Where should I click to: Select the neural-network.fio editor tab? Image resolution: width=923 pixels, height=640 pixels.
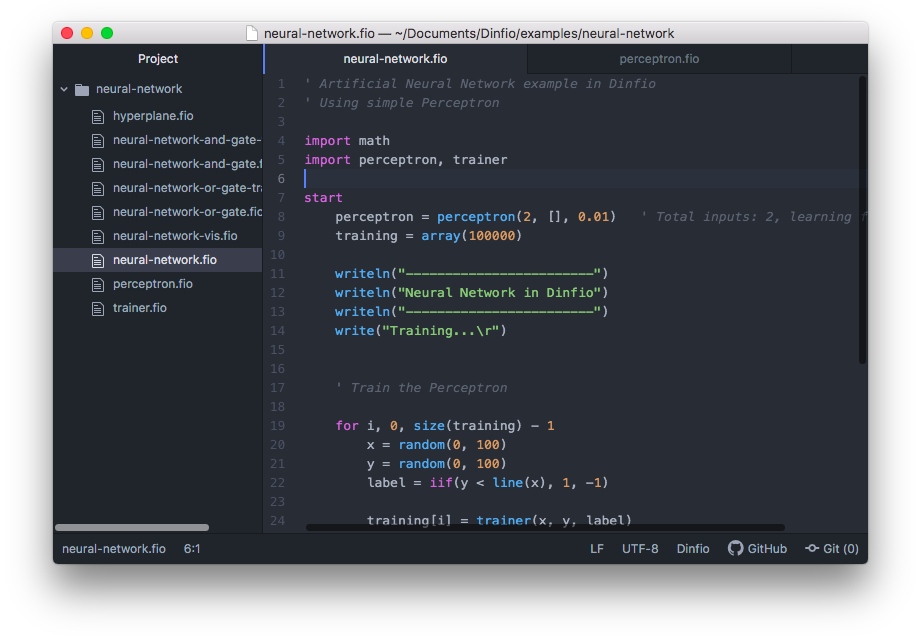[395, 59]
